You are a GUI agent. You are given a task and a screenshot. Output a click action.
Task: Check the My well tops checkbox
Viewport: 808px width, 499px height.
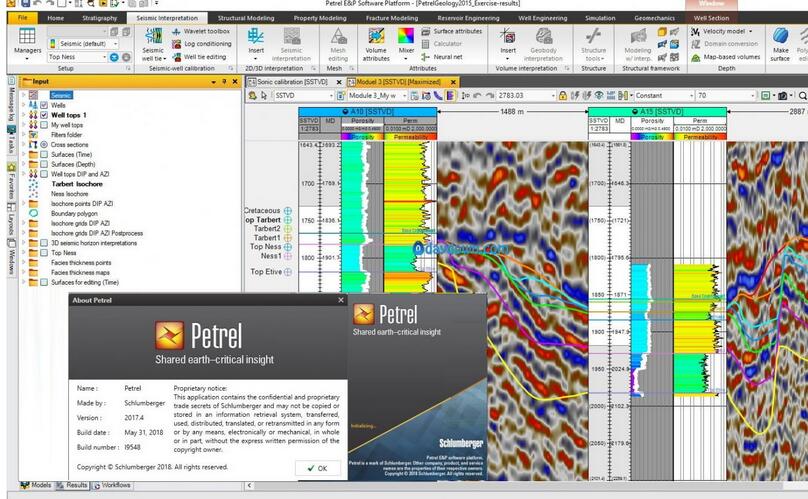point(44,125)
